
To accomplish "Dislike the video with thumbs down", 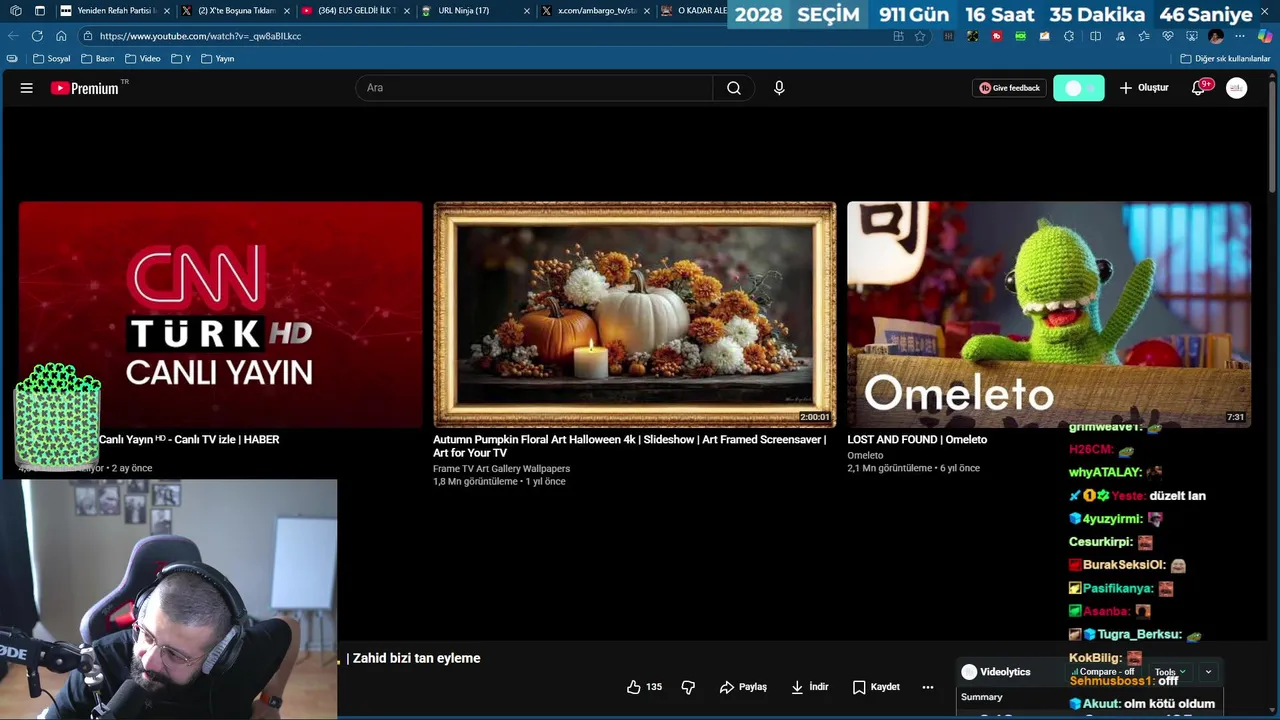I will click(x=688, y=687).
